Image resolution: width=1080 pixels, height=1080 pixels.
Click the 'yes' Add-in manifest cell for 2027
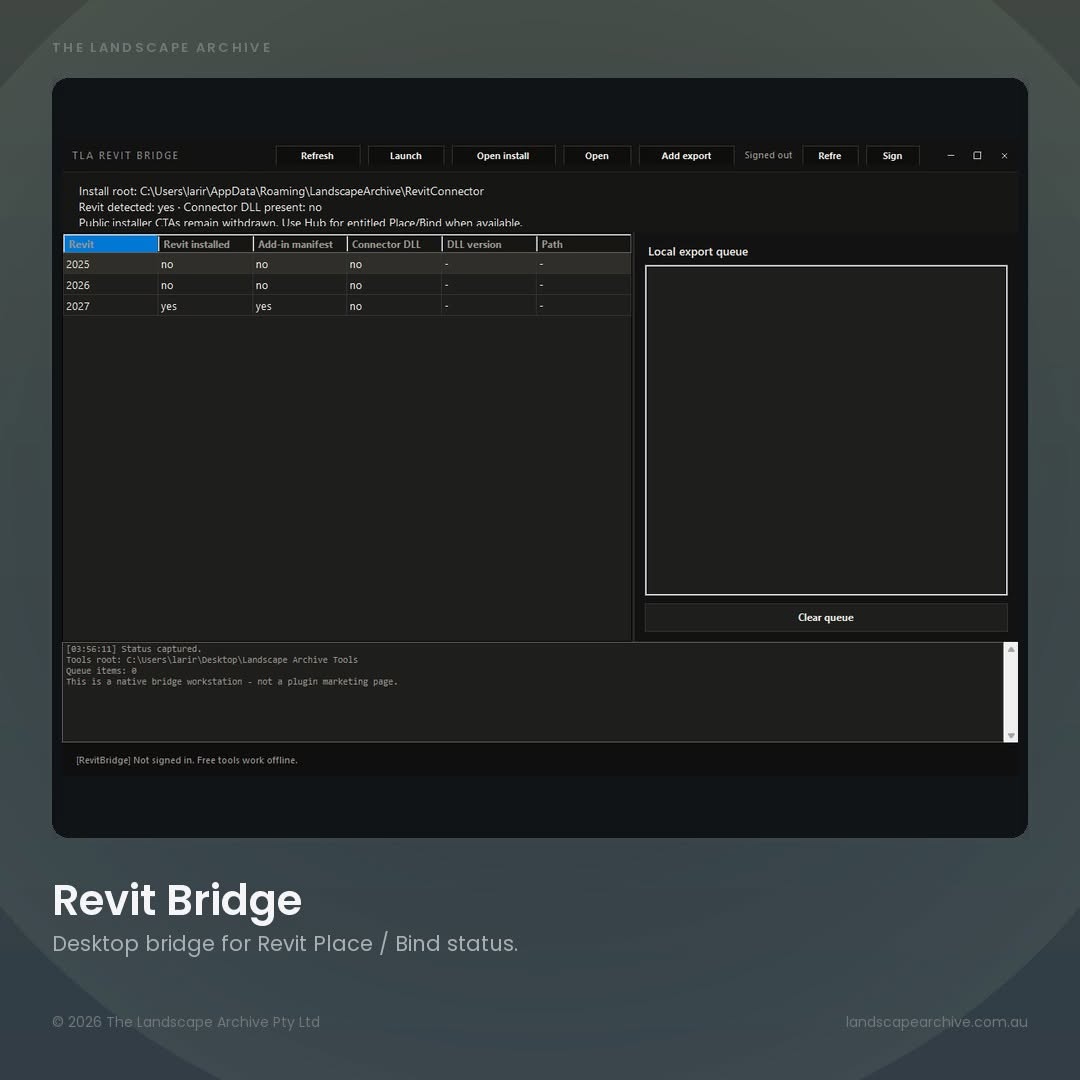click(x=300, y=306)
